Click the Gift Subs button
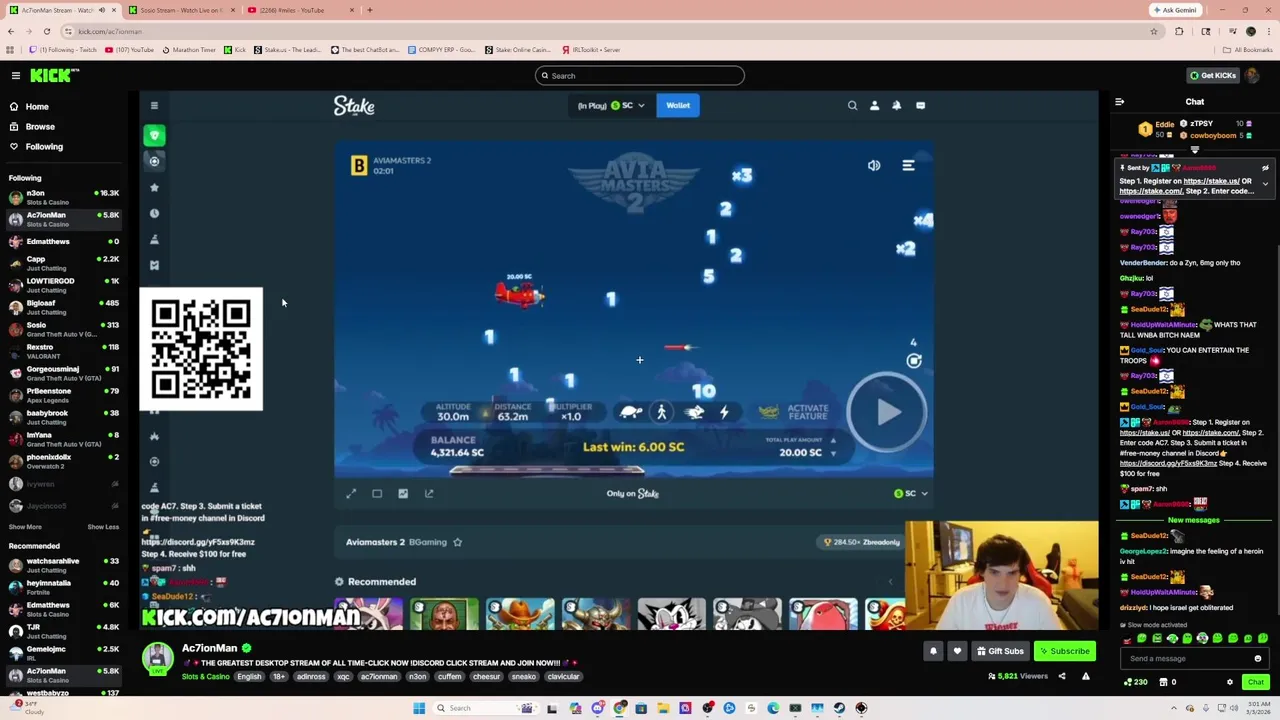1280x720 pixels. click(x=1000, y=651)
